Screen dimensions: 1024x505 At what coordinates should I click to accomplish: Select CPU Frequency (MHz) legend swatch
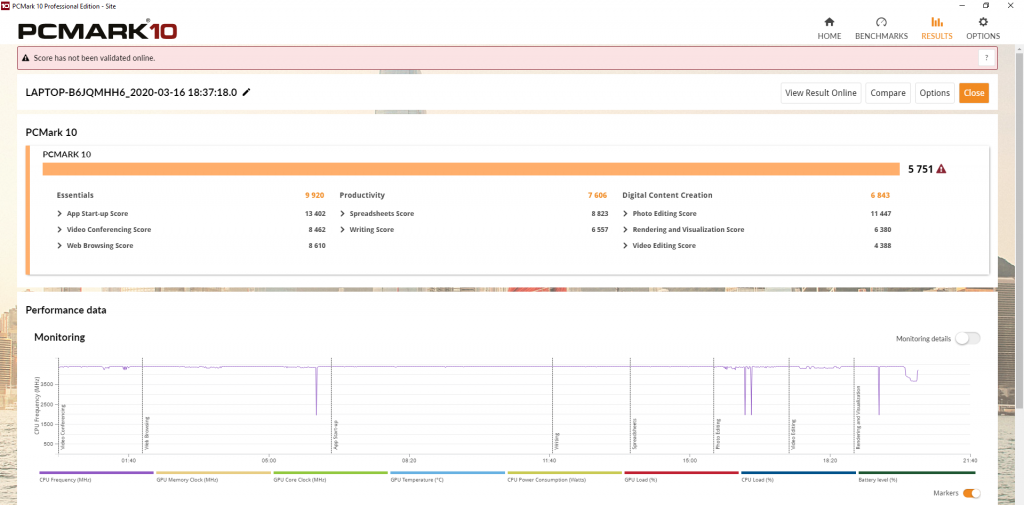point(97,472)
